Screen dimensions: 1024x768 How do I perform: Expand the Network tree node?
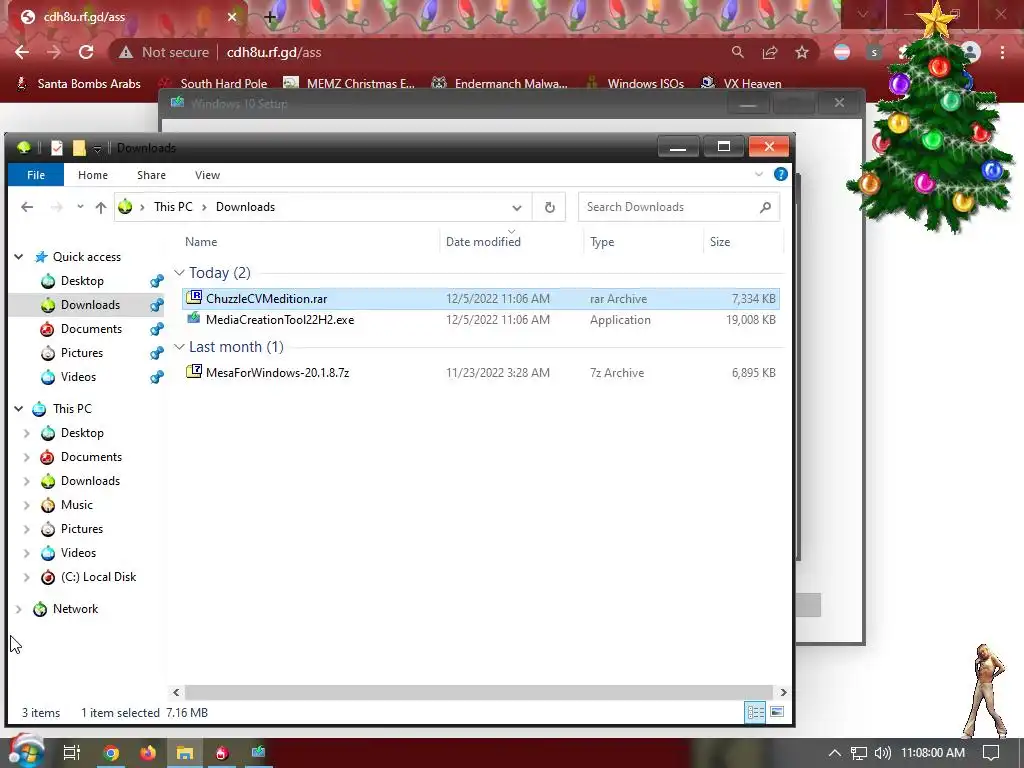tap(19, 609)
